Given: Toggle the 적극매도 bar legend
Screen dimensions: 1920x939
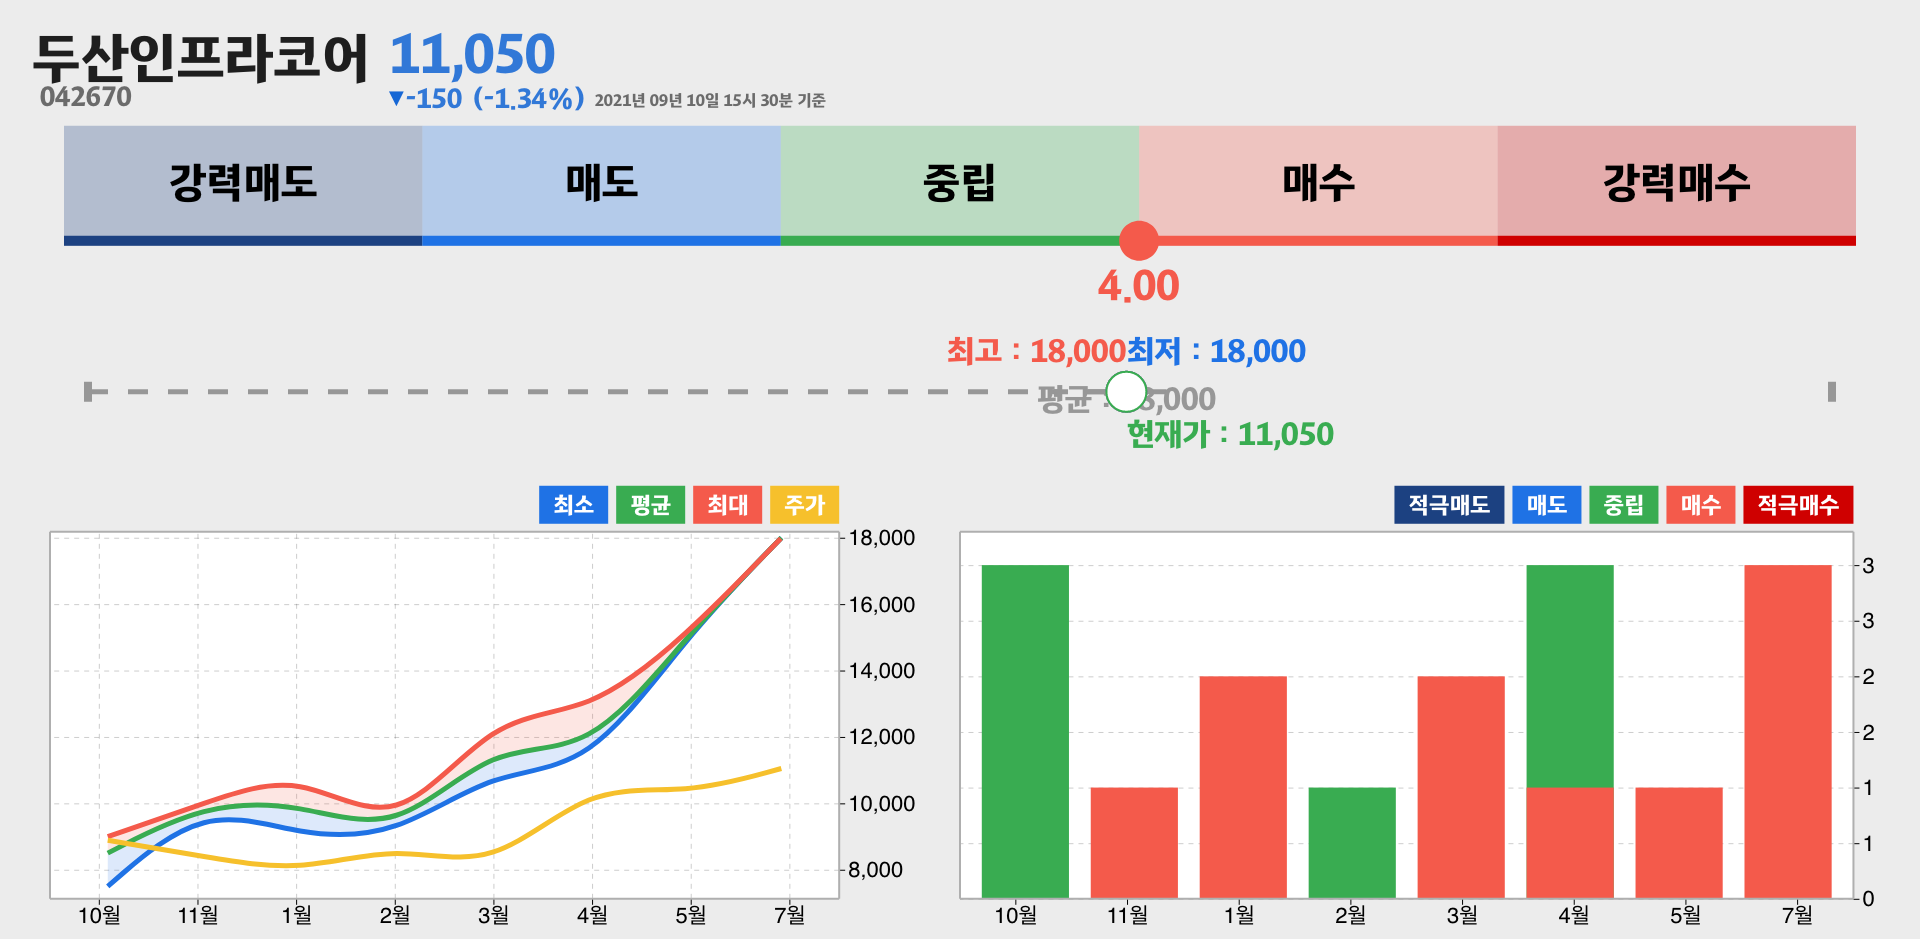Looking at the screenshot, I should coord(1449,505).
